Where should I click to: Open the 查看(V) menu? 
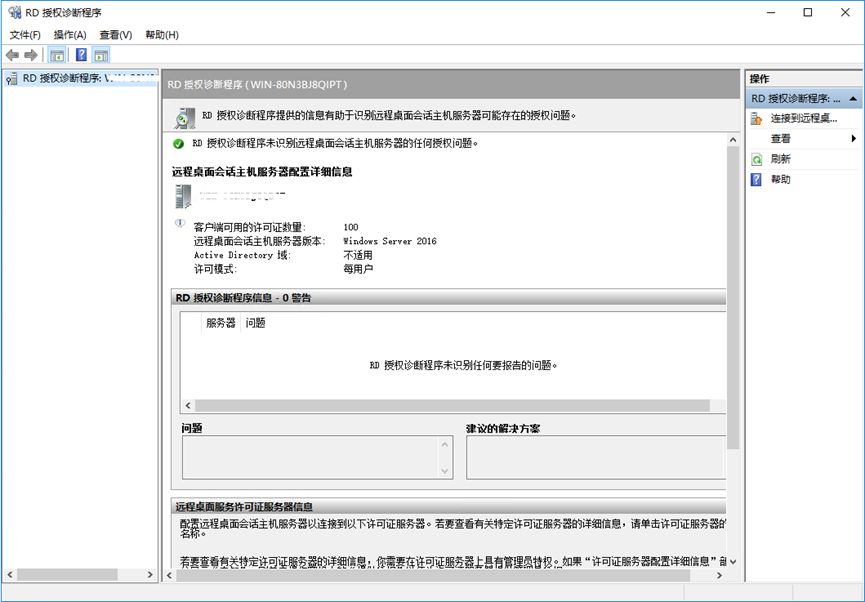coord(114,33)
